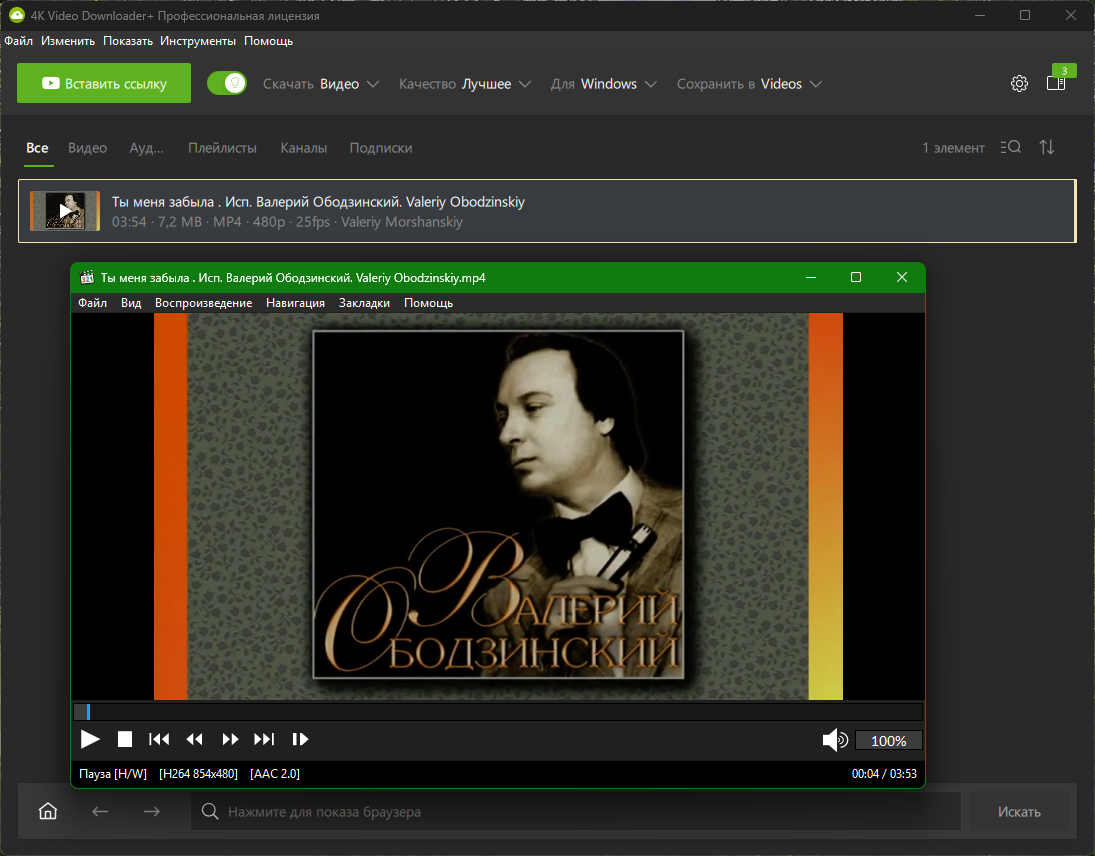Resume video with the play button

[90, 739]
